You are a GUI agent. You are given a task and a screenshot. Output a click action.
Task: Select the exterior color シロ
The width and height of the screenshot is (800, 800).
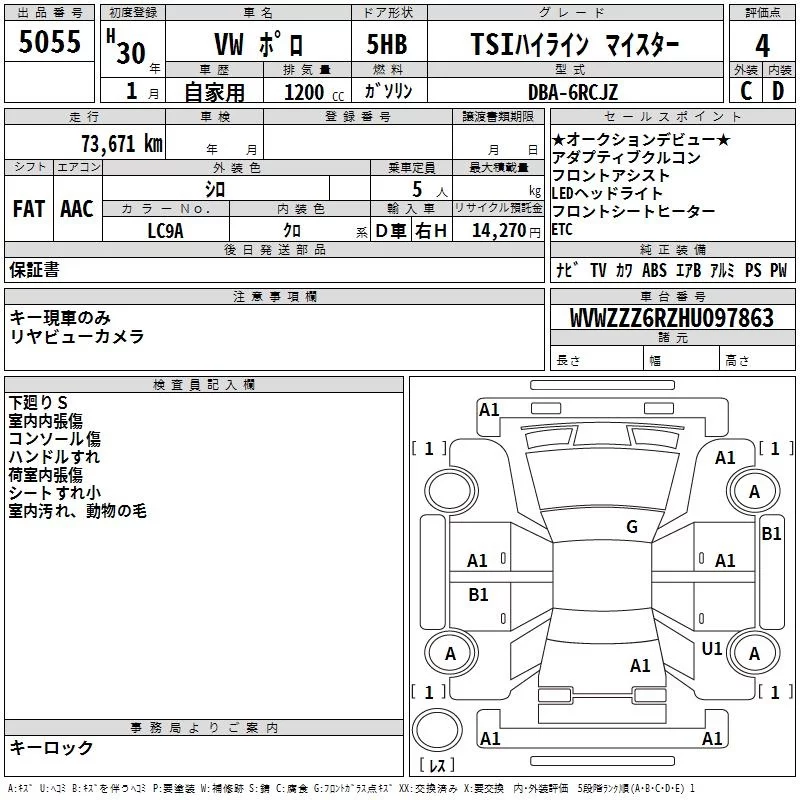point(215,189)
